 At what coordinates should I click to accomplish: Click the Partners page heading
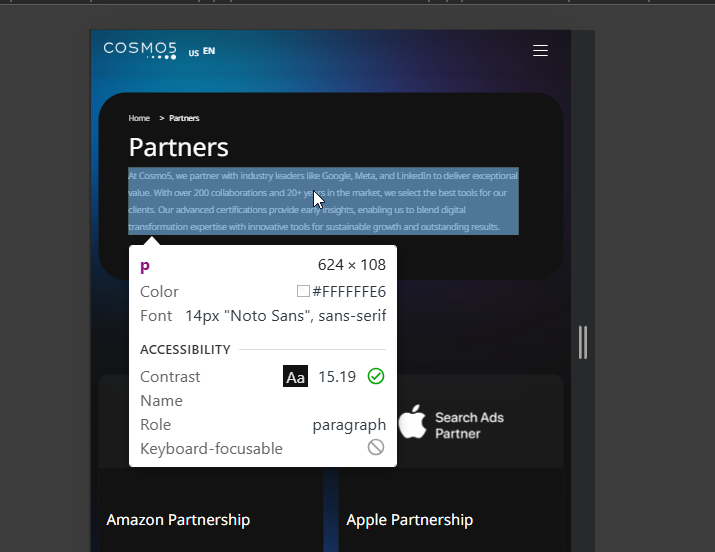[179, 147]
